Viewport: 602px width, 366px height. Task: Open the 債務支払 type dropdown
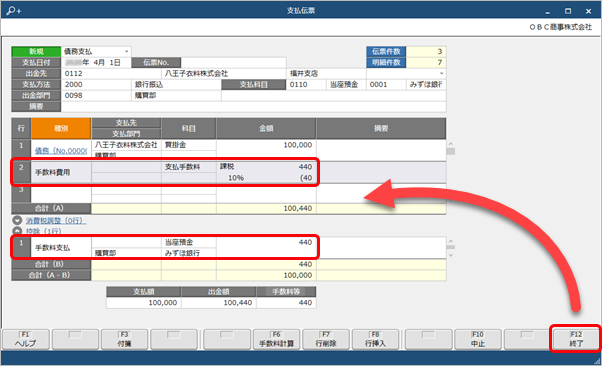point(126,51)
